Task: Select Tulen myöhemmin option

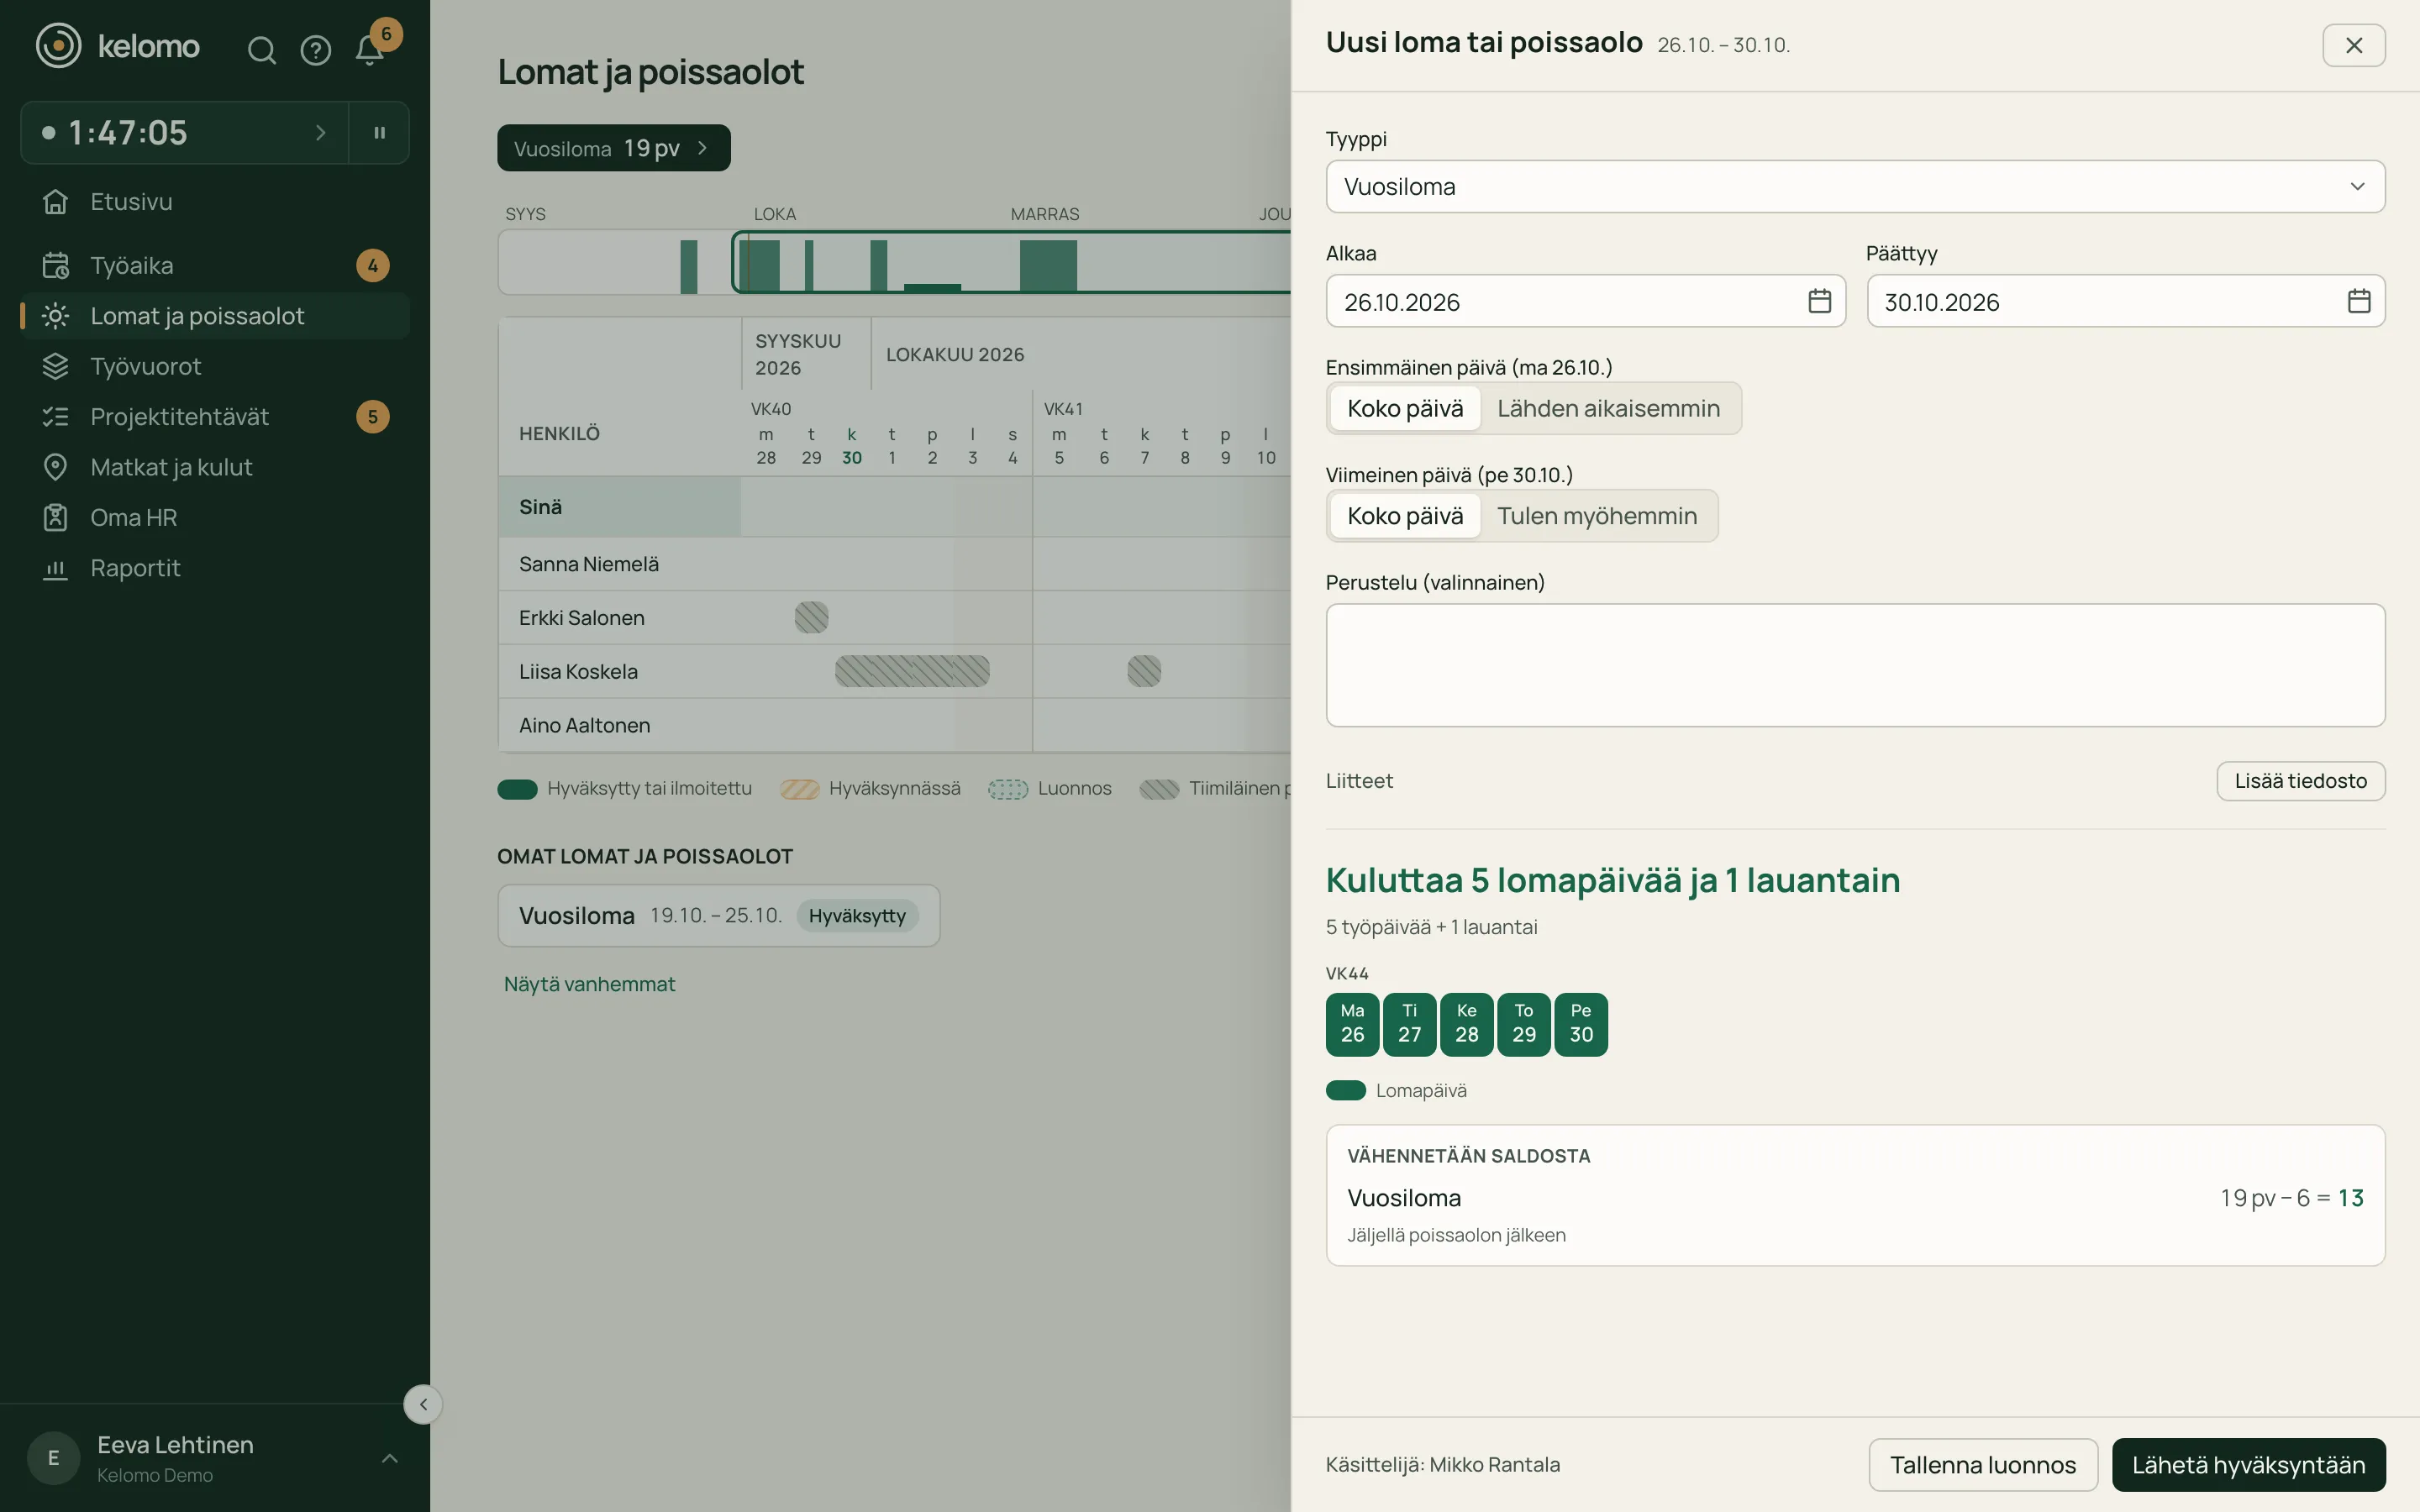Action: coord(1597,516)
